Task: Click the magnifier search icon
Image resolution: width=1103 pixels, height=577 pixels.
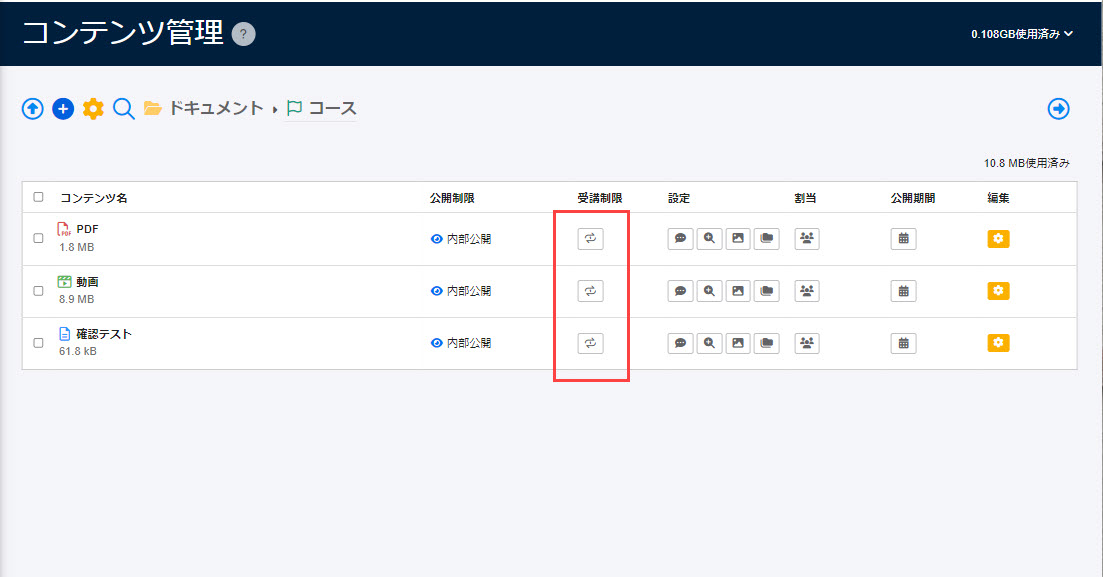Action: point(123,109)
